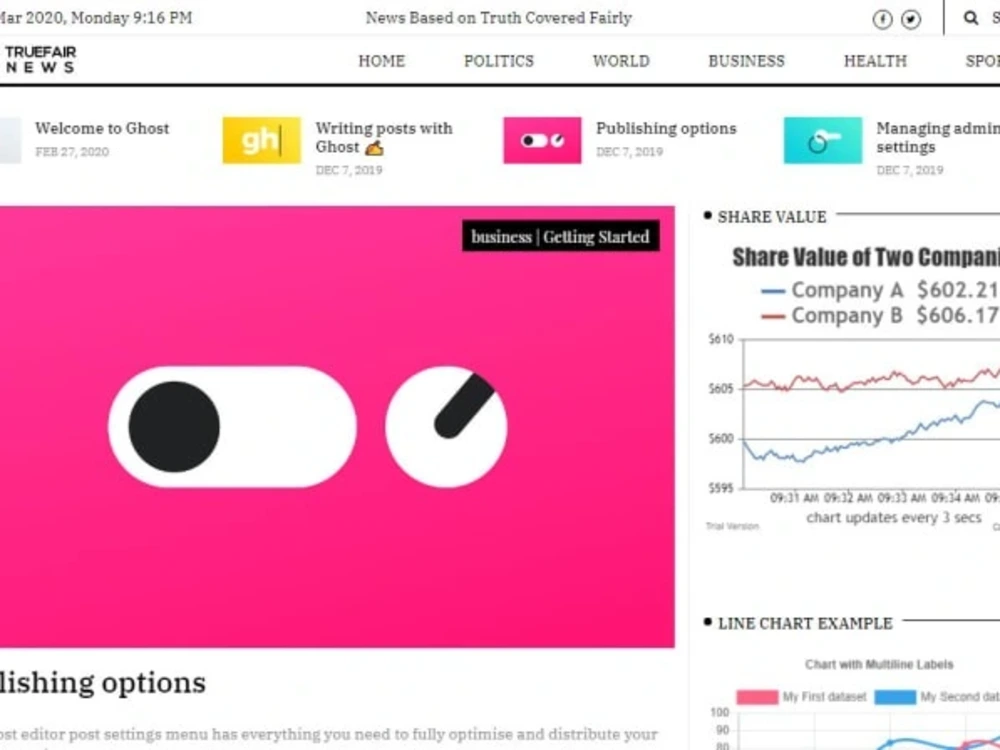Click the search magnifier icon

point(971,18)
